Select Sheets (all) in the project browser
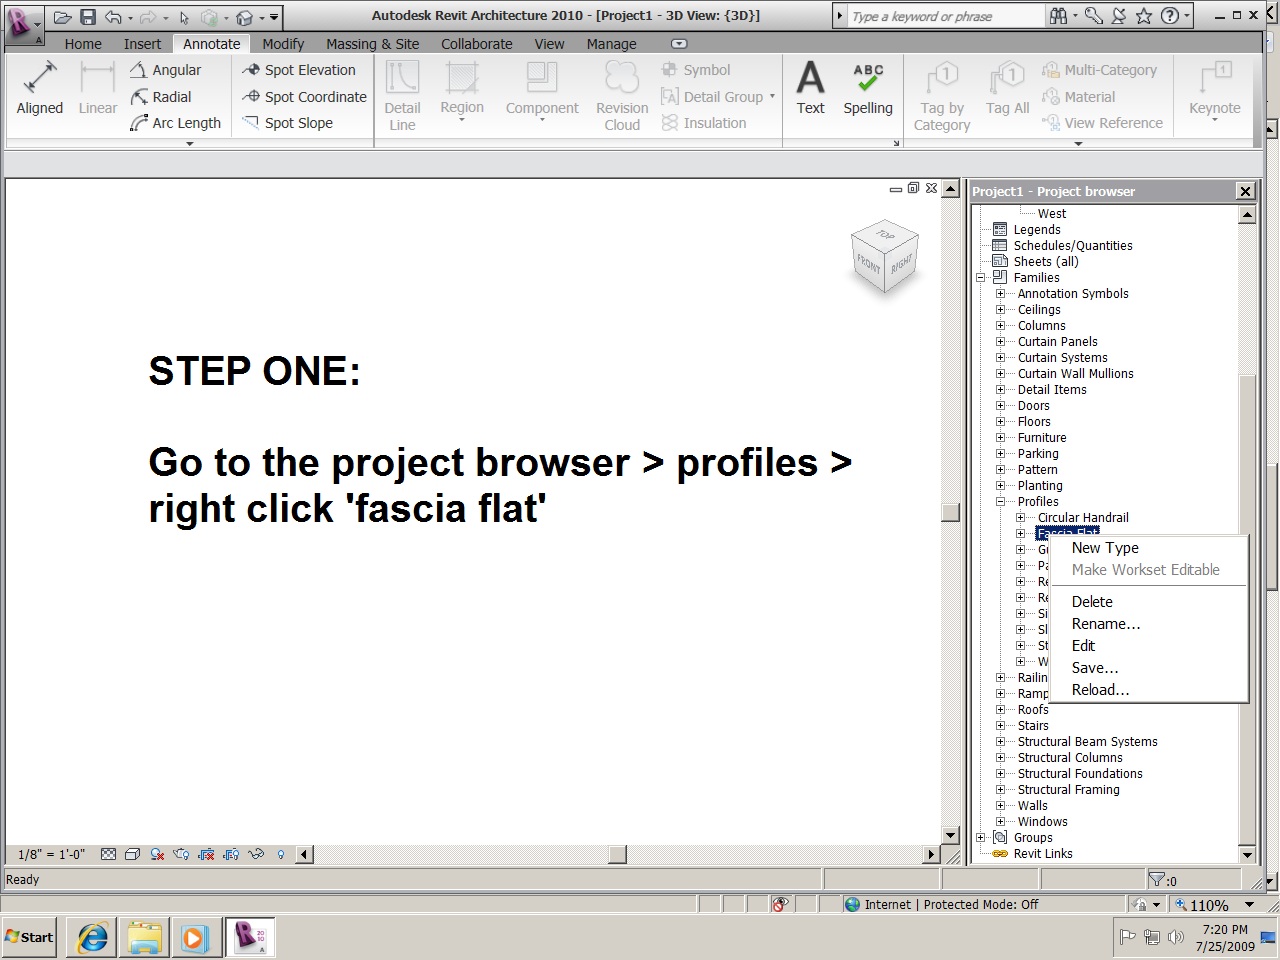The height and width of the screenshot is (960, 1280). tap(1046, 262)
